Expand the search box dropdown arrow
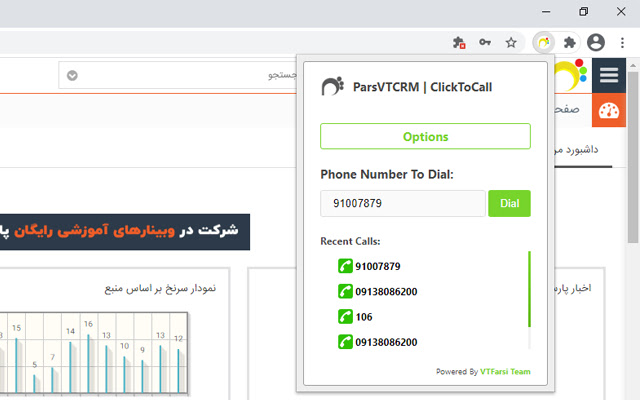 click(x=72, y=76)
